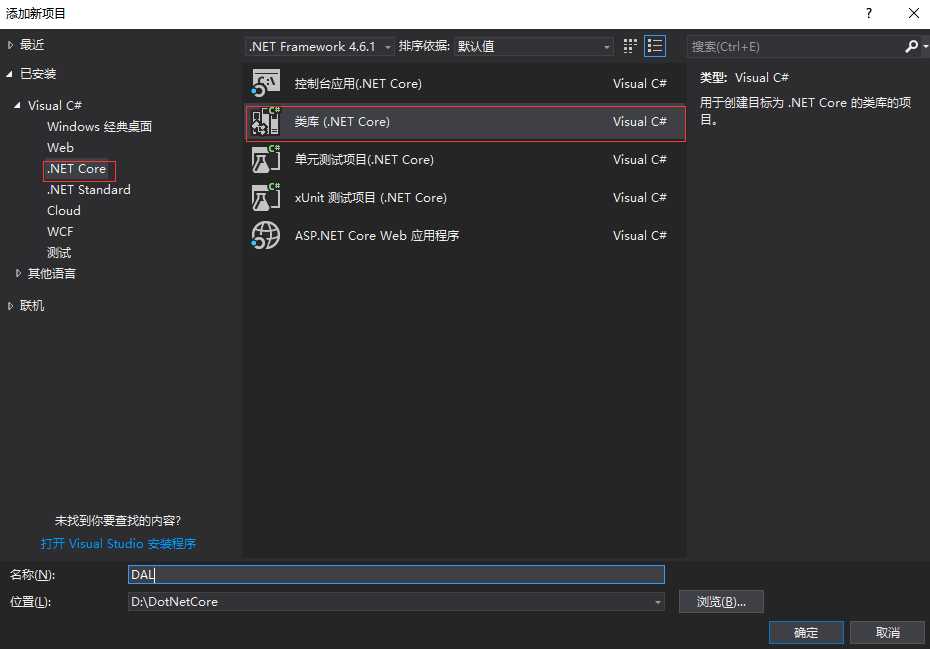This screenshot has width=930, height=649.
Task: Select 控制台应用(.NET Core) template text
Action: (x=358, y=84)
